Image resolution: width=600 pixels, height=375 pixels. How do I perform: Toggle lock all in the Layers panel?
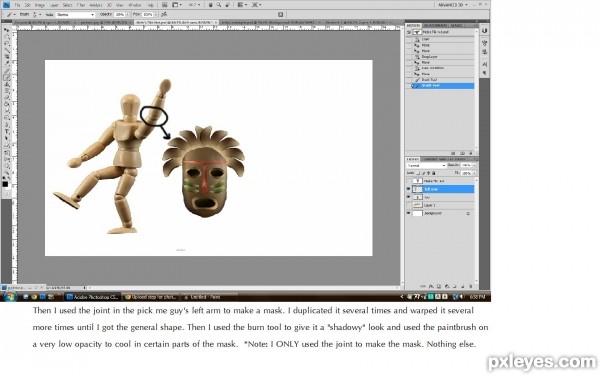[x=434, y=173]
